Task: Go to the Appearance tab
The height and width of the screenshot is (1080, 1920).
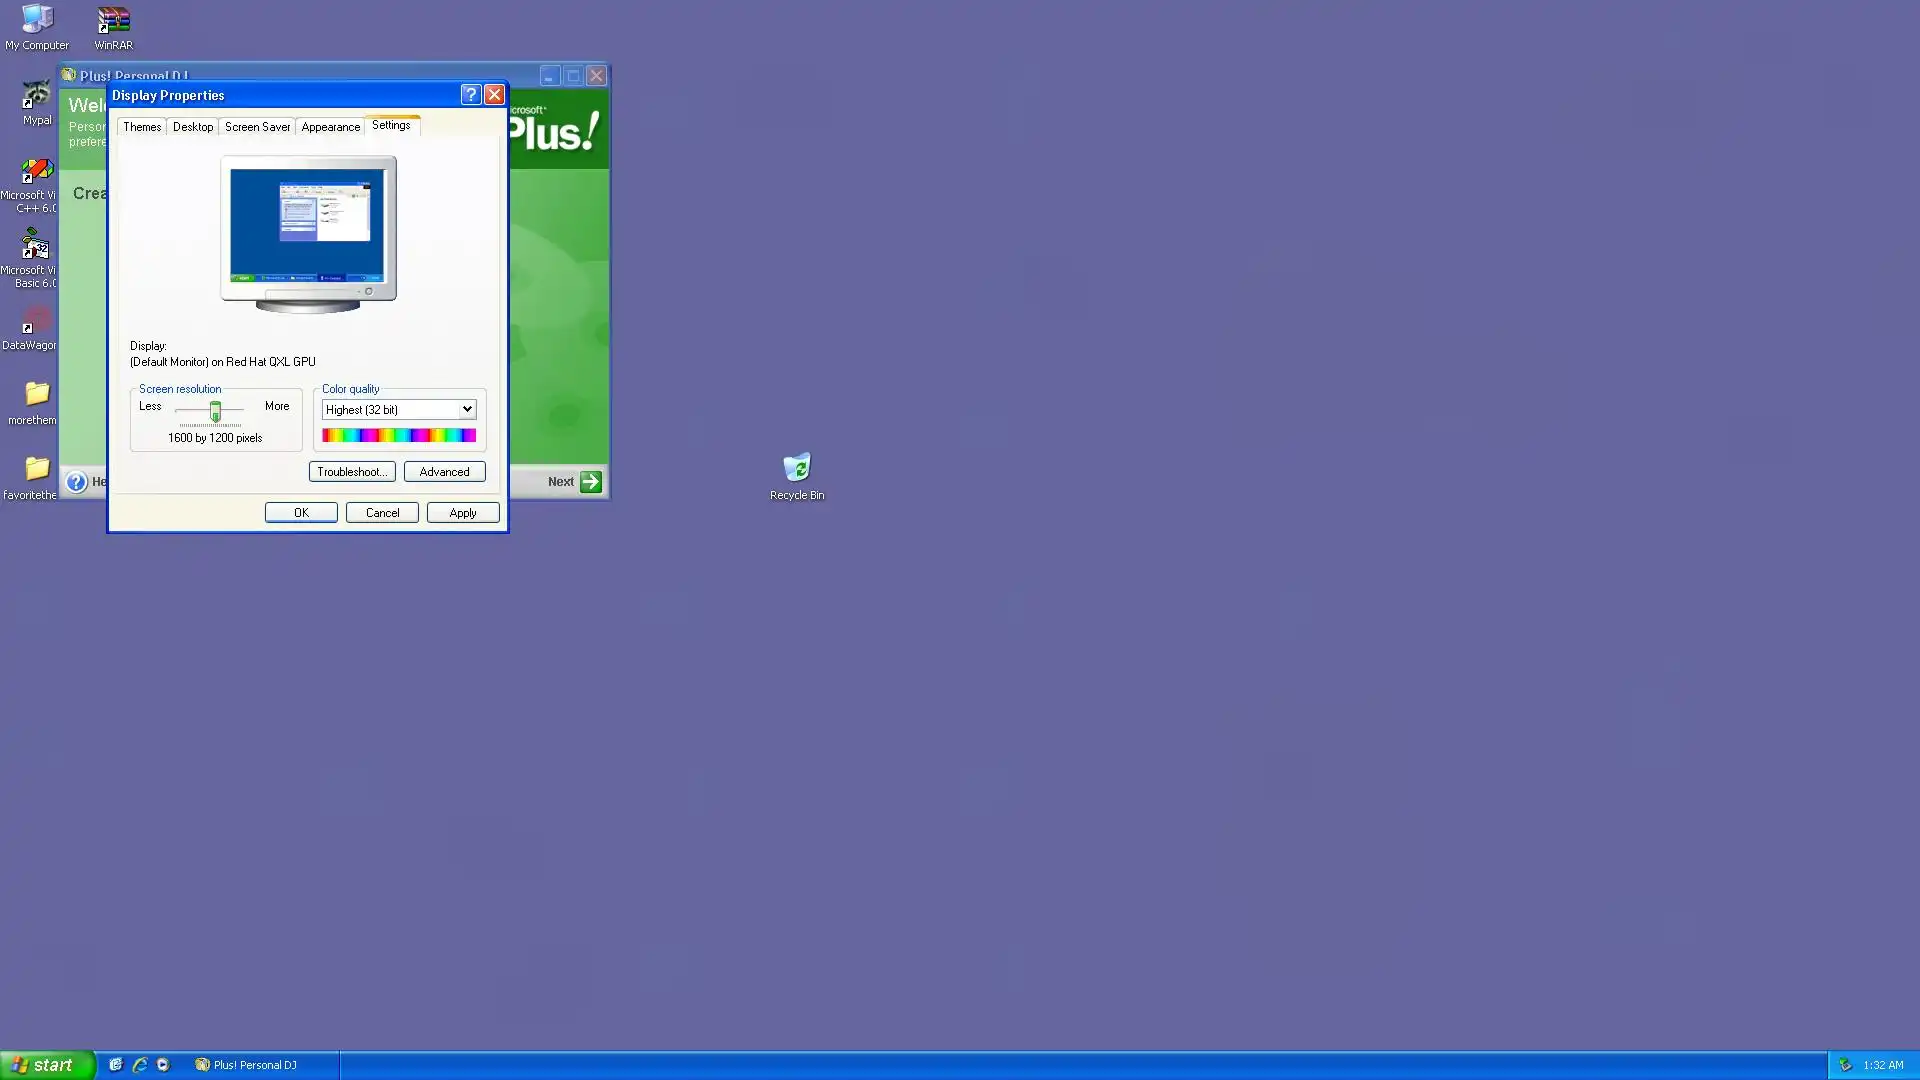Action: 330,127
